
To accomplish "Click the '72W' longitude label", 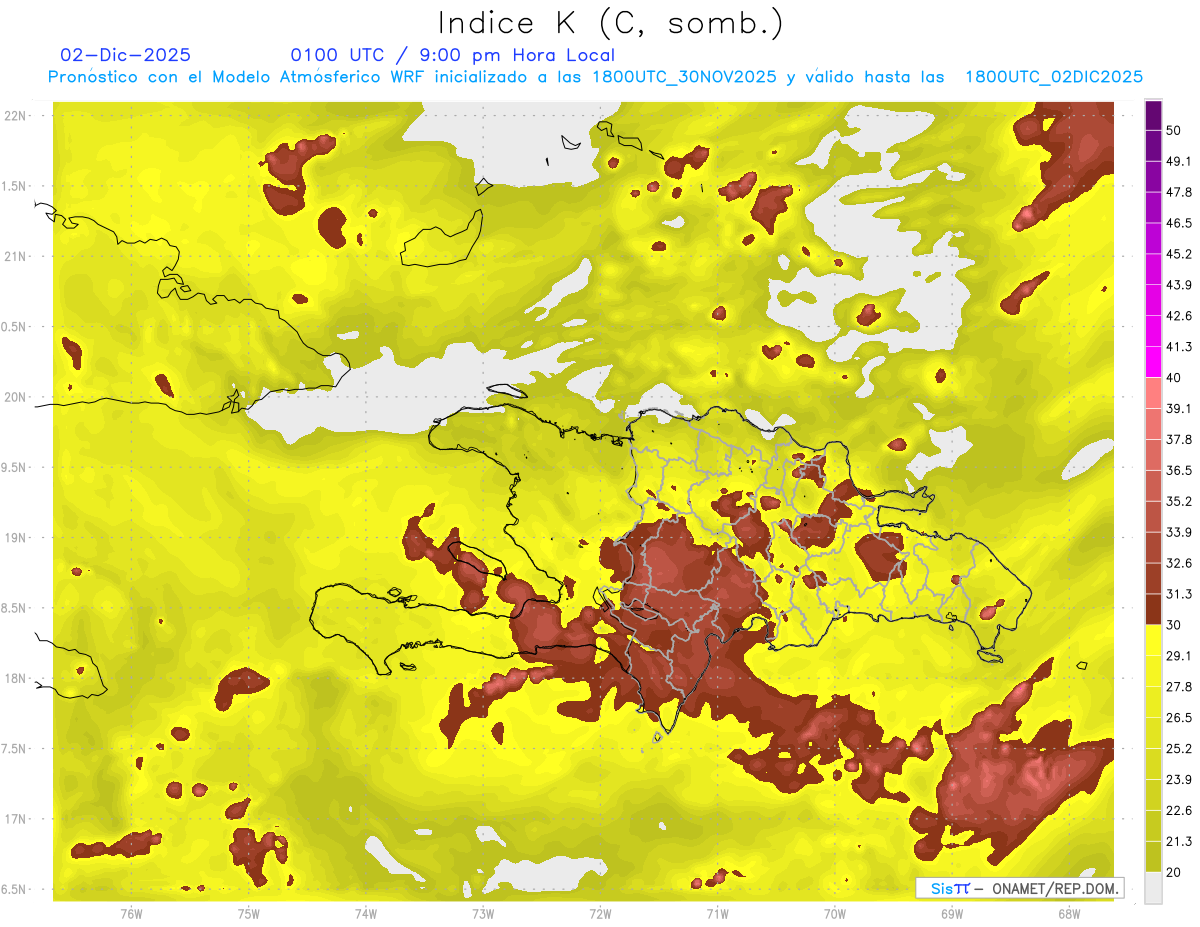I will pyautogui.click(x=600, y=914).
